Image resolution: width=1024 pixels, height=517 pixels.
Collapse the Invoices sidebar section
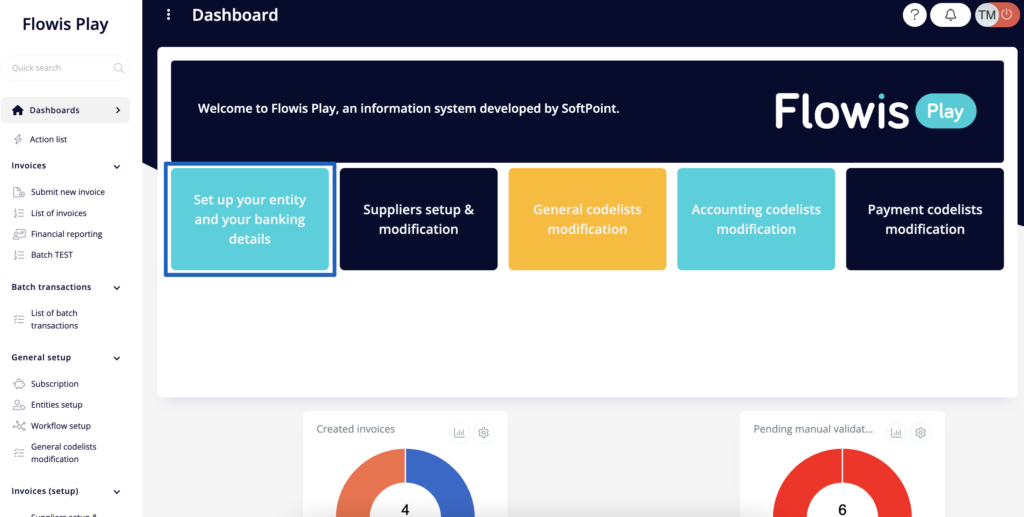(x=117, y=166)
